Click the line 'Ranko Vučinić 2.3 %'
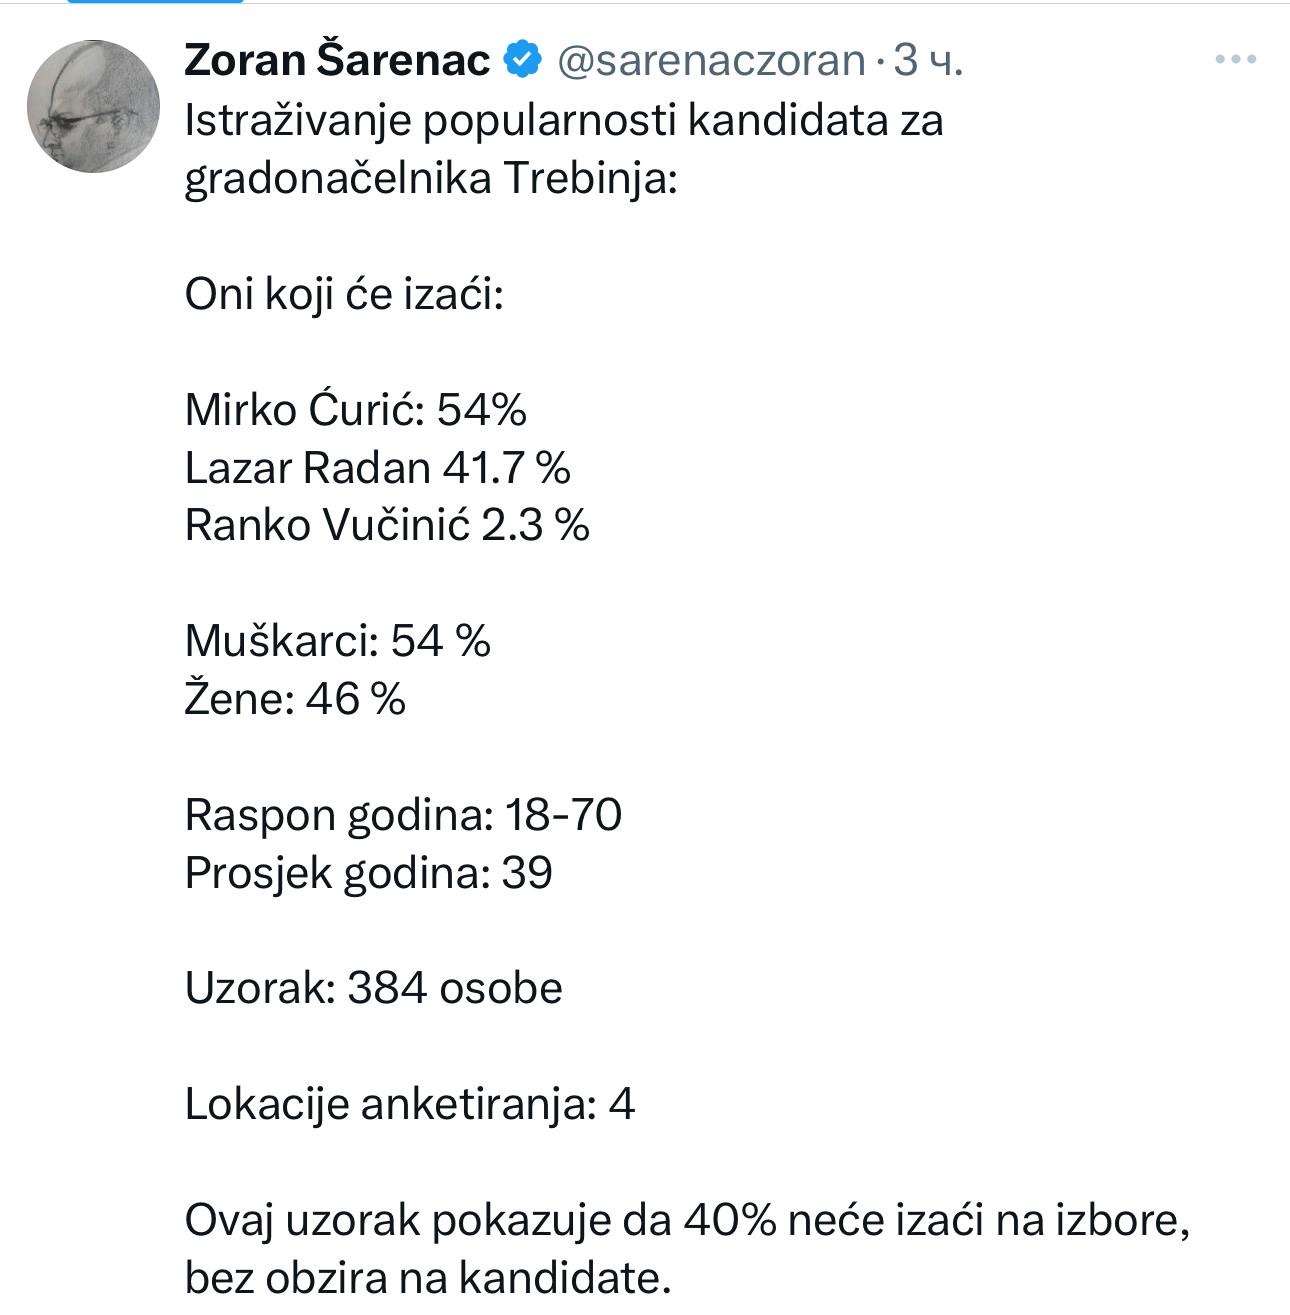The height and width of the screenshot is (1315, 1290). (387, 525)
